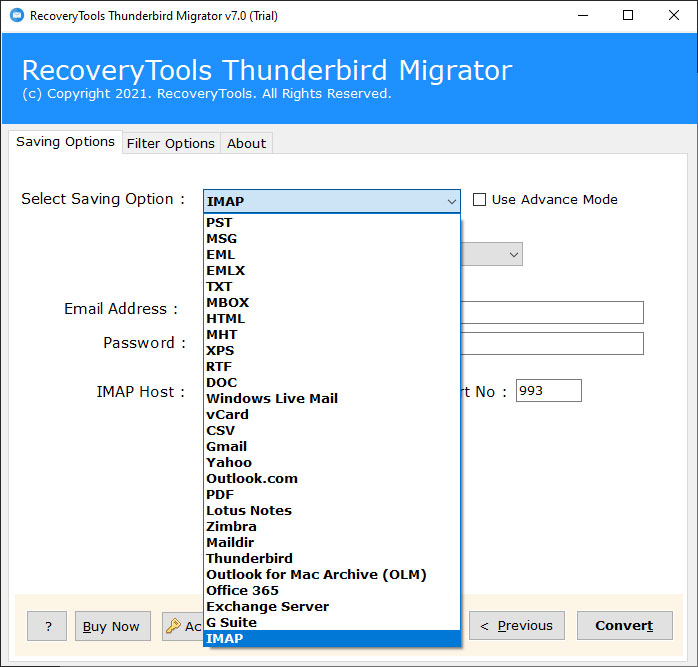Select MBOX as saving option

pyautogui.click(x=332, y=302)
